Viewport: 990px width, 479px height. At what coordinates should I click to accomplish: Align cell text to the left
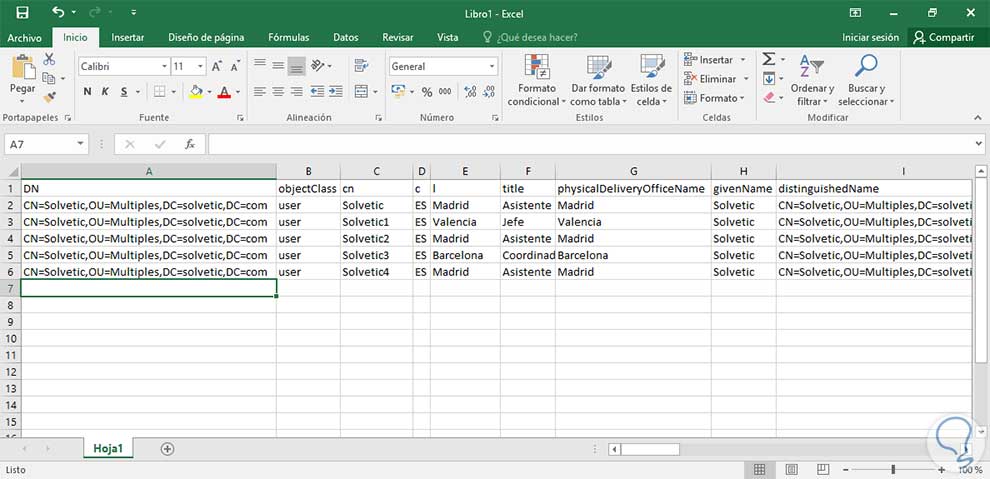pyautogui.click(x=259, y=92)
